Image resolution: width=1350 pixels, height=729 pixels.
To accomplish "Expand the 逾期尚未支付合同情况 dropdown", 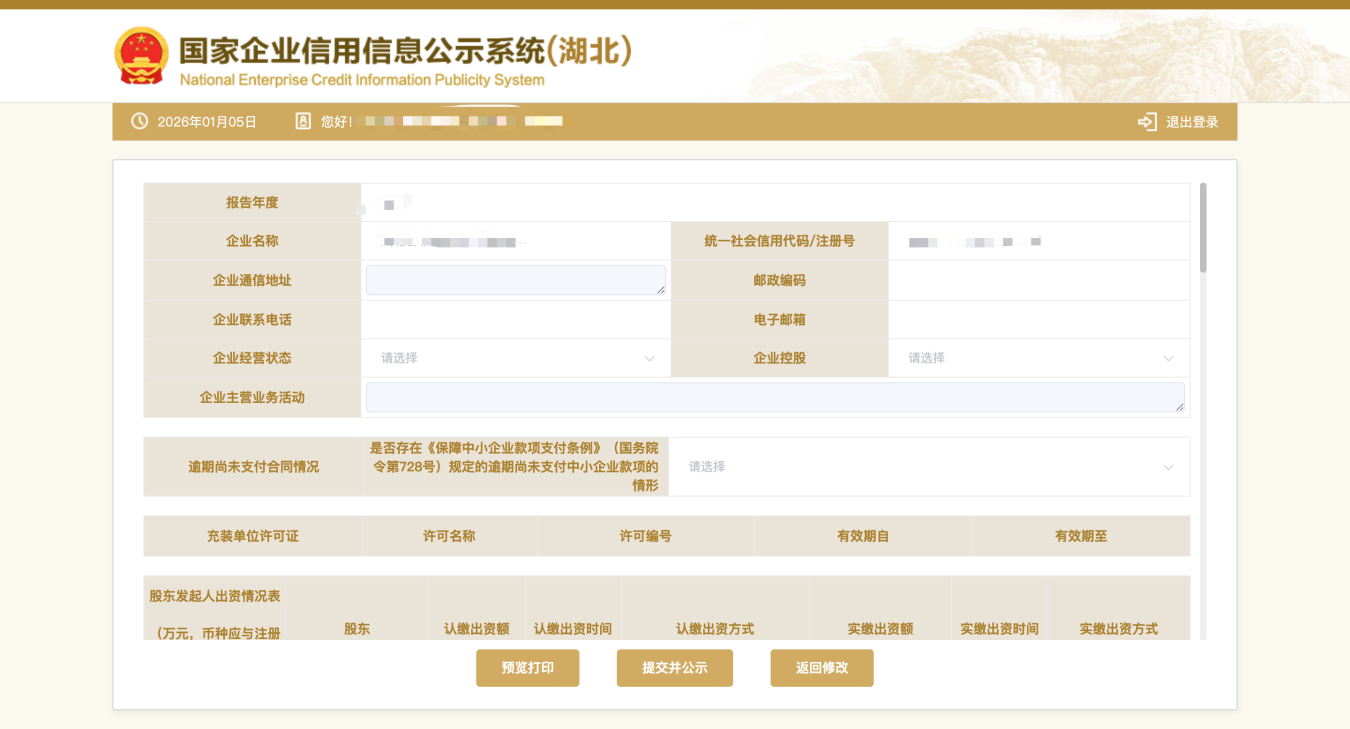I will point(929,467).
